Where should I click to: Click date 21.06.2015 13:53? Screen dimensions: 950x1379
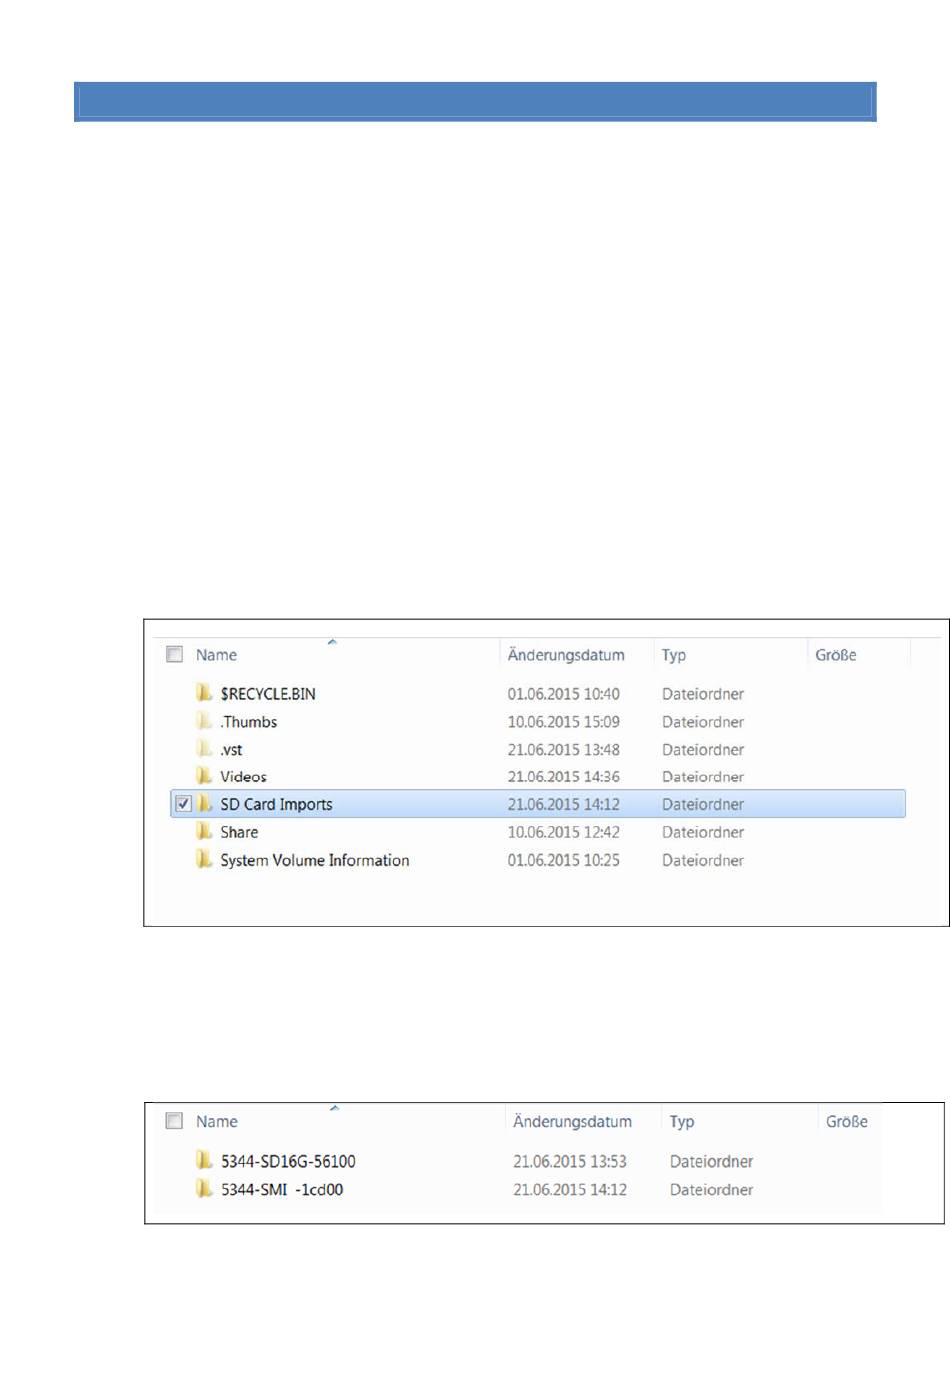[570, 1162]
